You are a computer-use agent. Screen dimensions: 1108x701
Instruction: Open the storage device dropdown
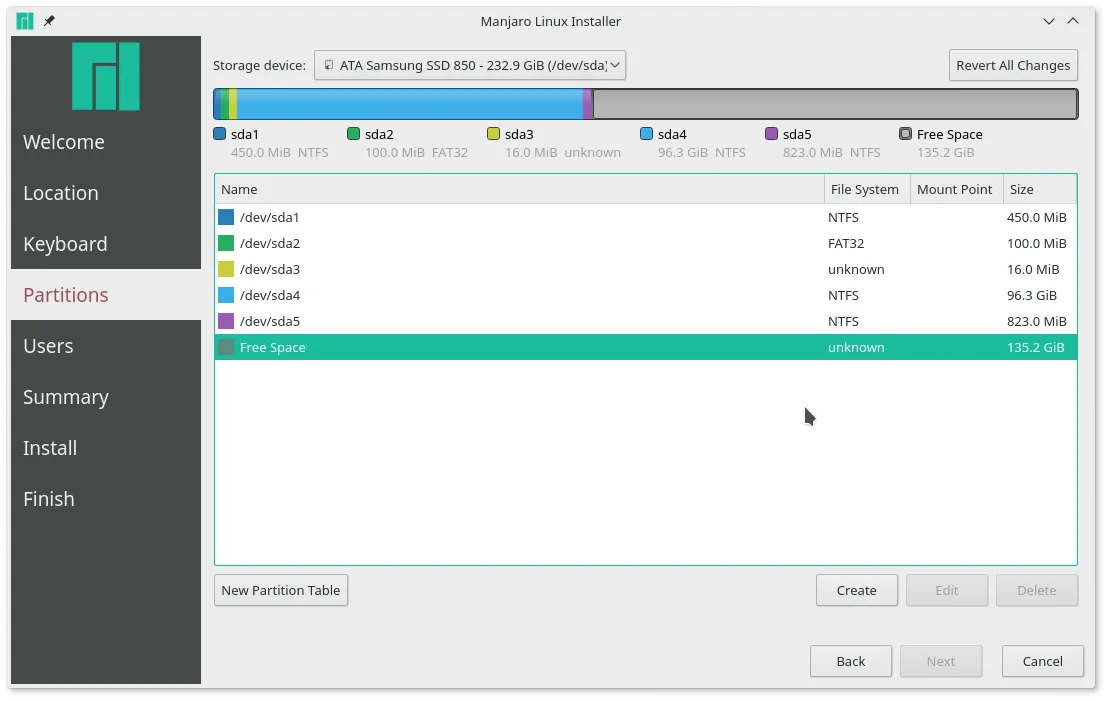[616, 65]
